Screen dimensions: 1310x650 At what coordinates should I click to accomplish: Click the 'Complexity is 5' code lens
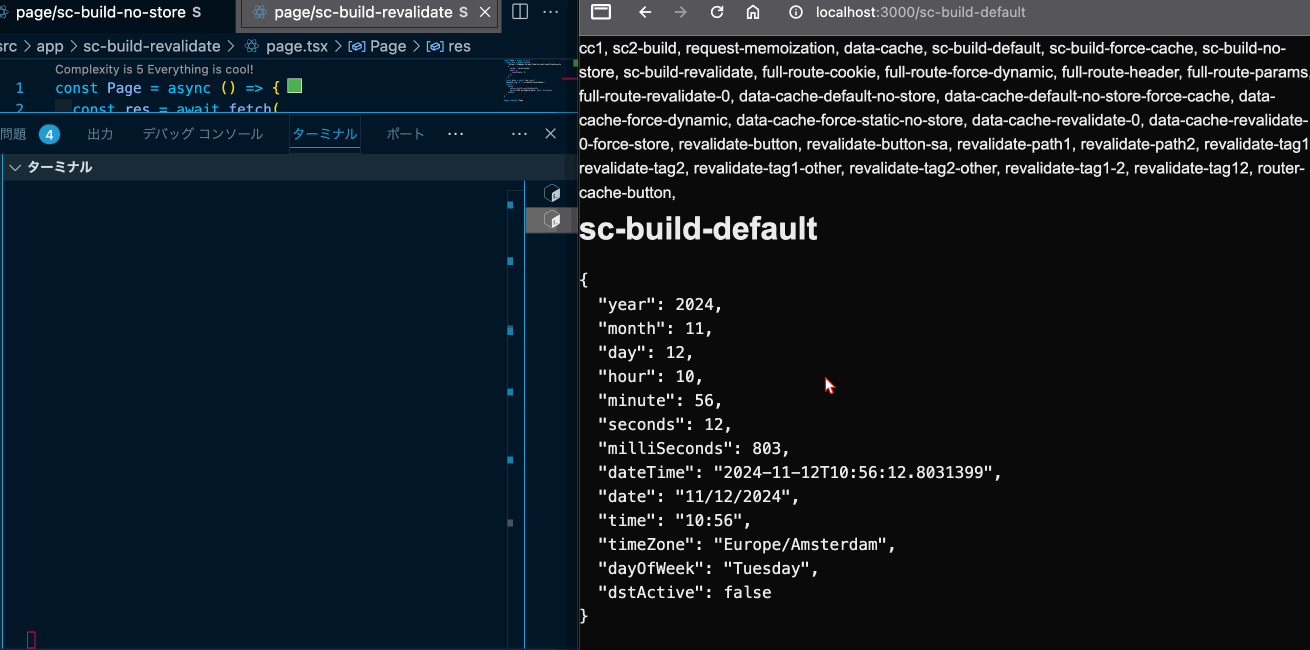pos(154,70)
